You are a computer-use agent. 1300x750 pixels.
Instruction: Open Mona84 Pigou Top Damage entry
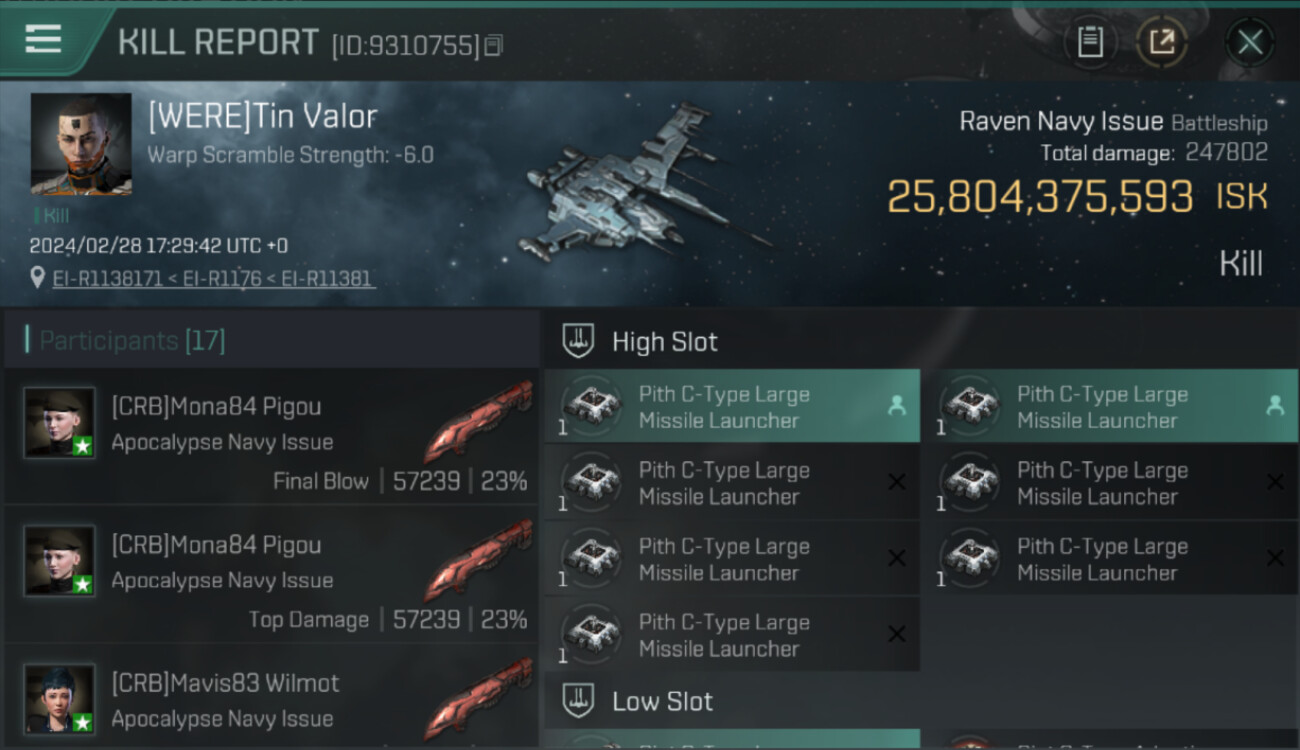coord(271,575)
